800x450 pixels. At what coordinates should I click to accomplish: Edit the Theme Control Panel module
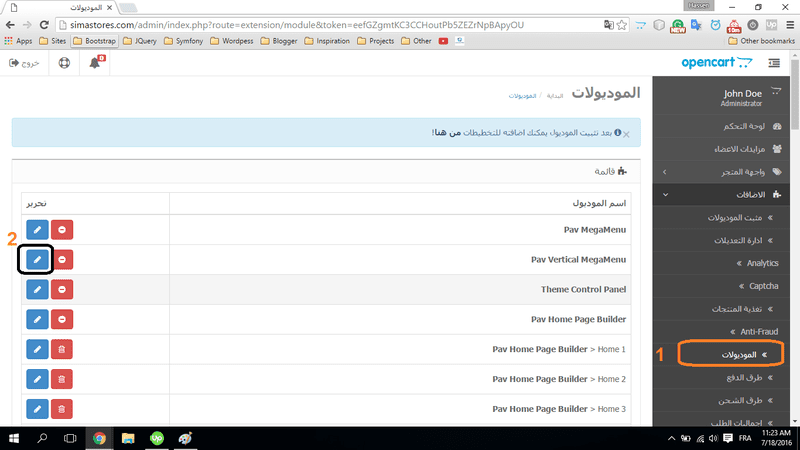click(x=37, y=289)
